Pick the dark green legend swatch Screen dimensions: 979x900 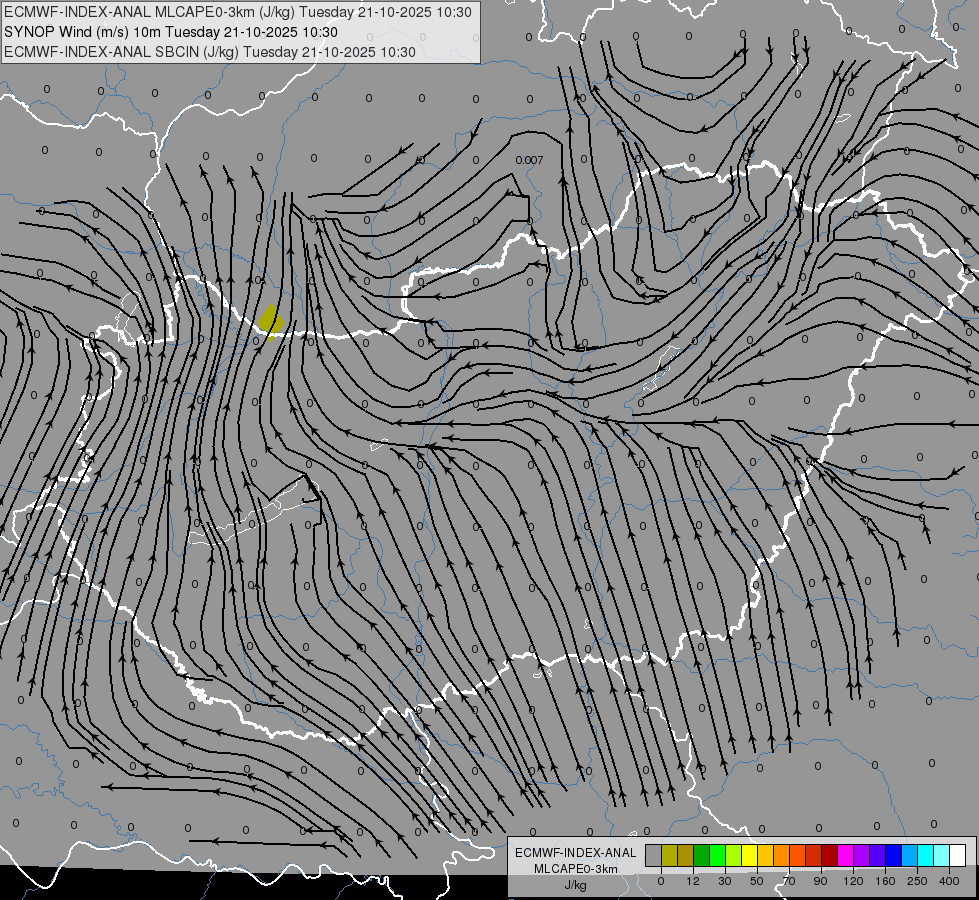tap(702, 855)
